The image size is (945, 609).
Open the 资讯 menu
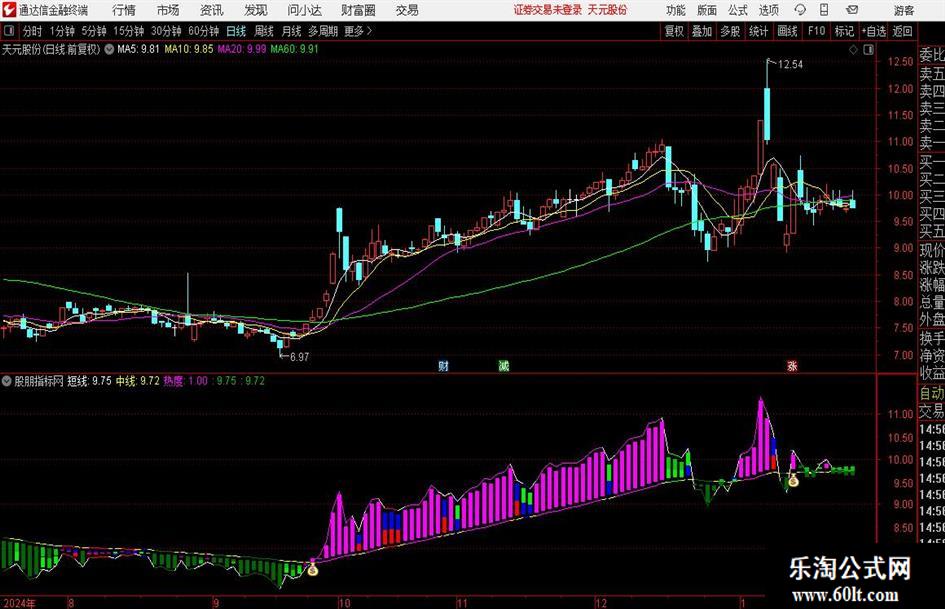[212, 10]
